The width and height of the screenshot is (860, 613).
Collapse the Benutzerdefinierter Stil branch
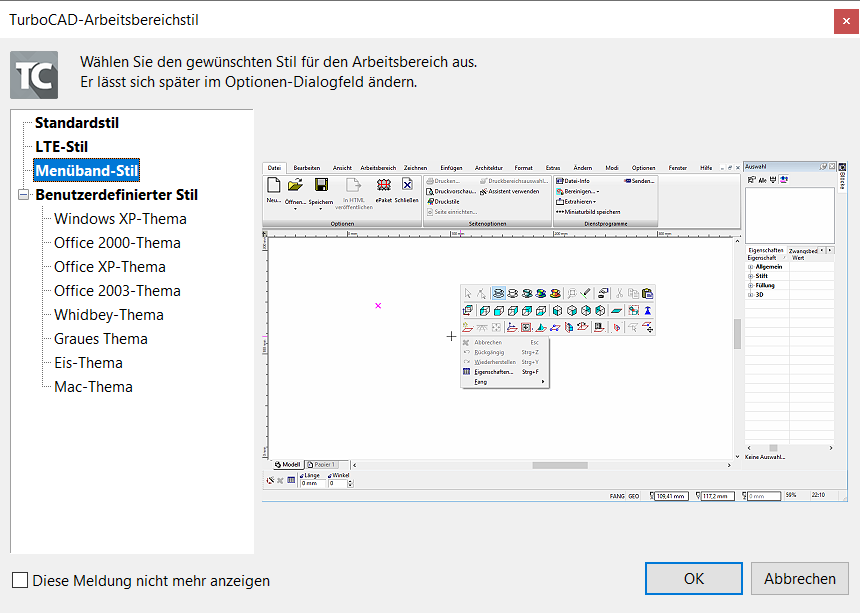[x=24, y=195]
